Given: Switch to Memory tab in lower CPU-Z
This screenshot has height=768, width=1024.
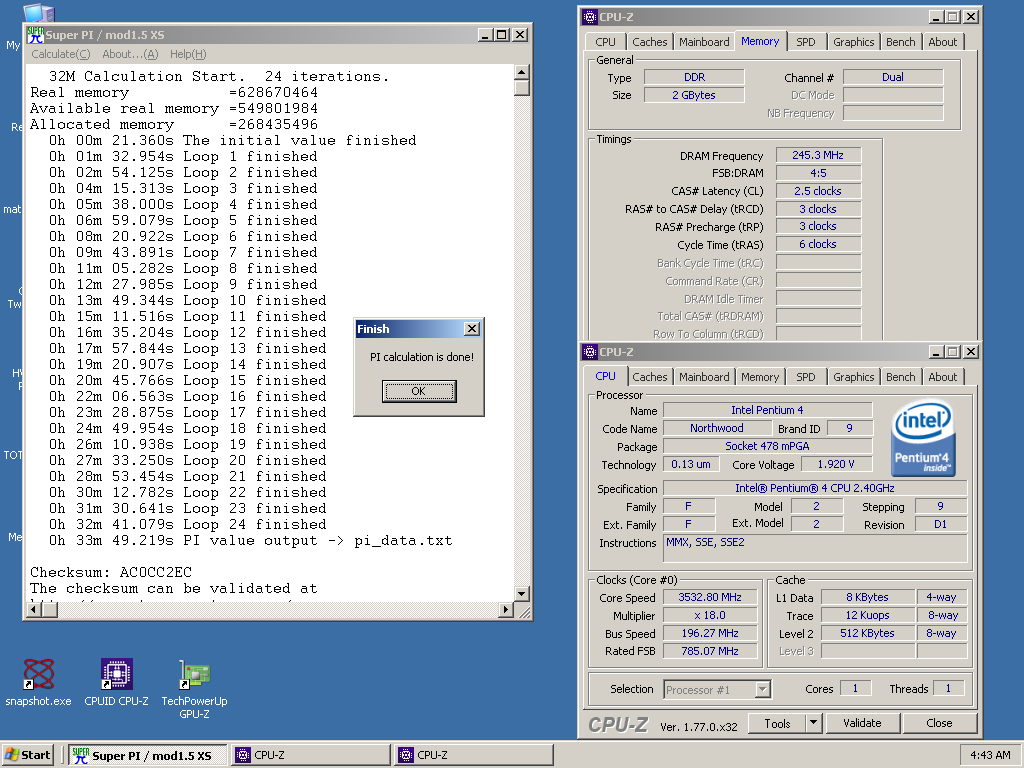Looking at the screenshot, I should pos(760,377).
